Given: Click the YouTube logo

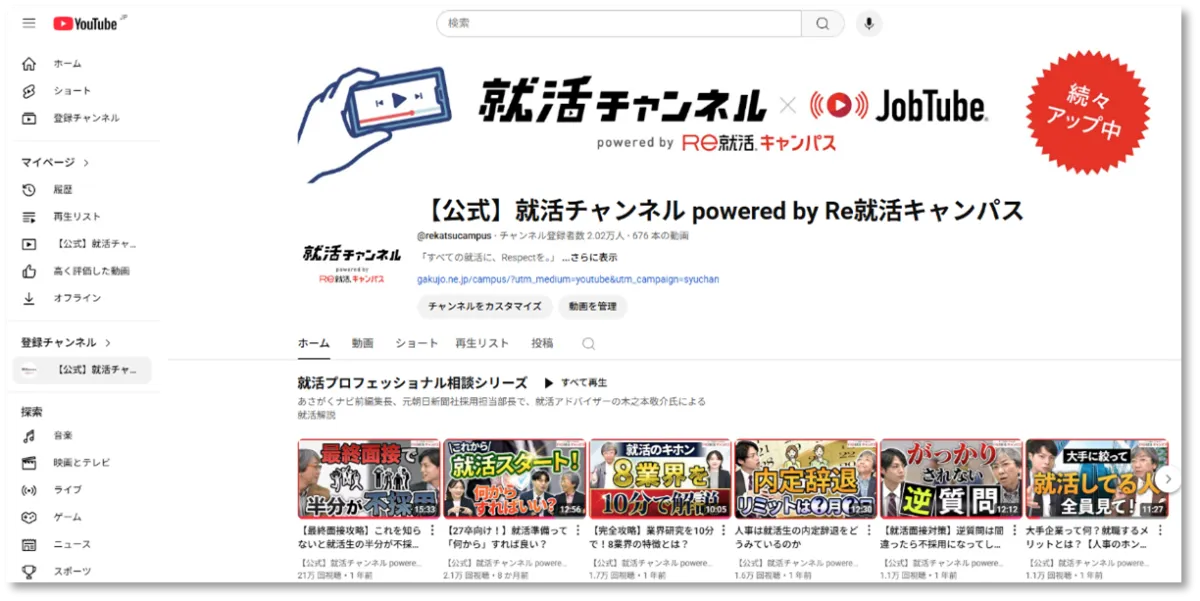Looking at the screenshot, I should pyautogui.click(x=85, y=23).
